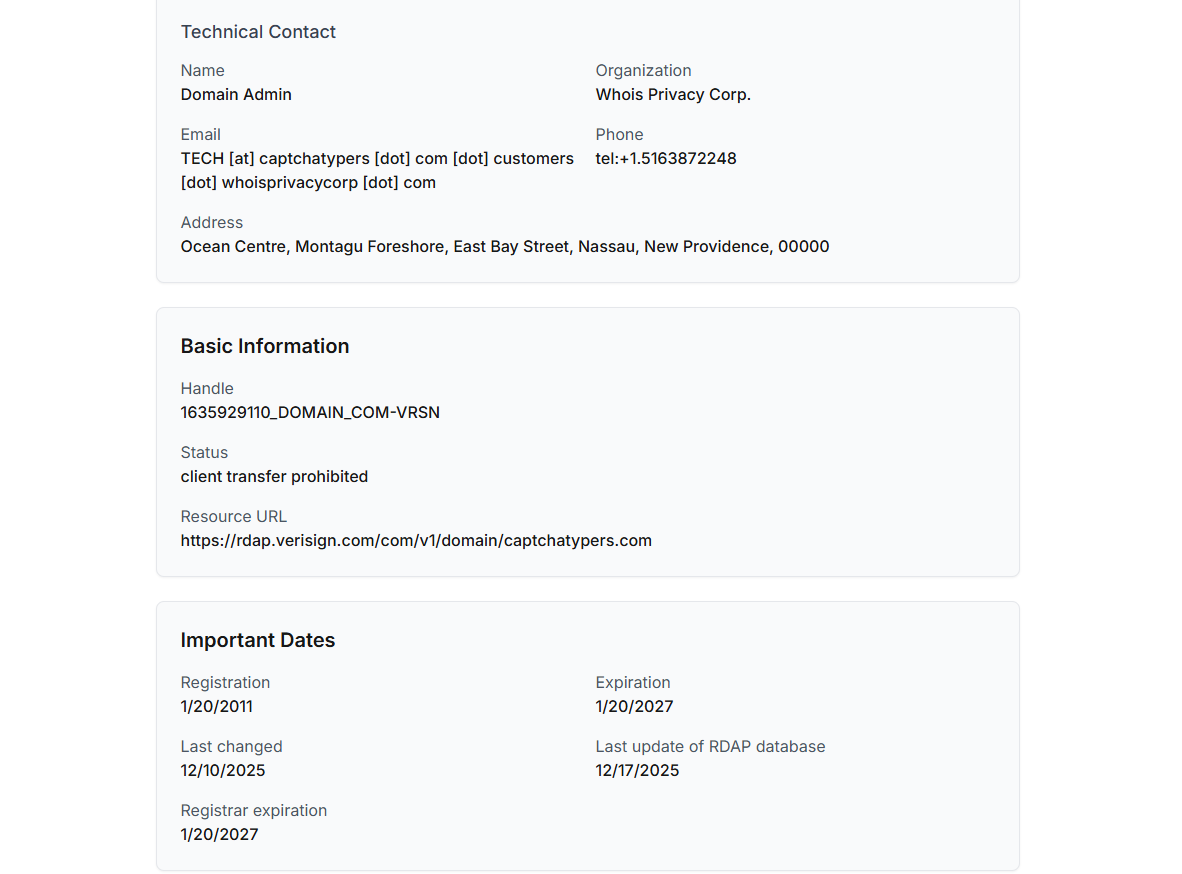Click the phone number tel:+1.5163872248

[666, 159]
